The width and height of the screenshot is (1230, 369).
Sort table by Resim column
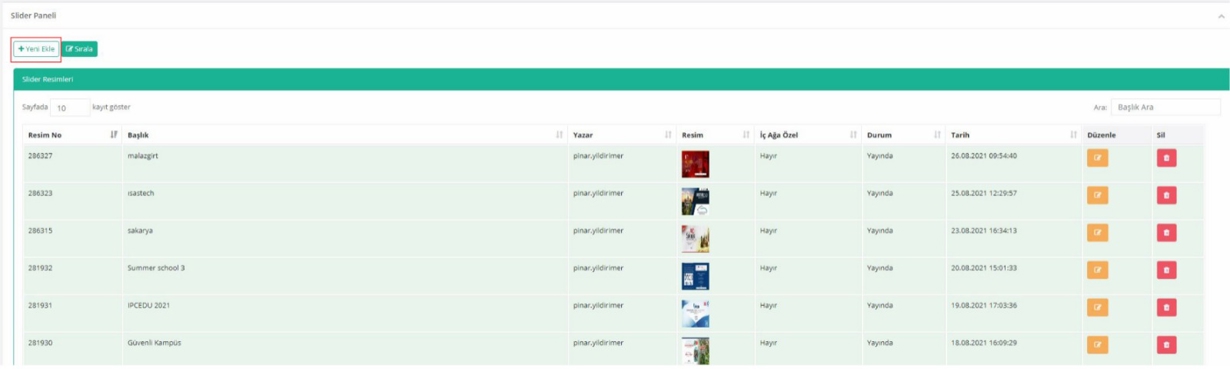(715, 134)
